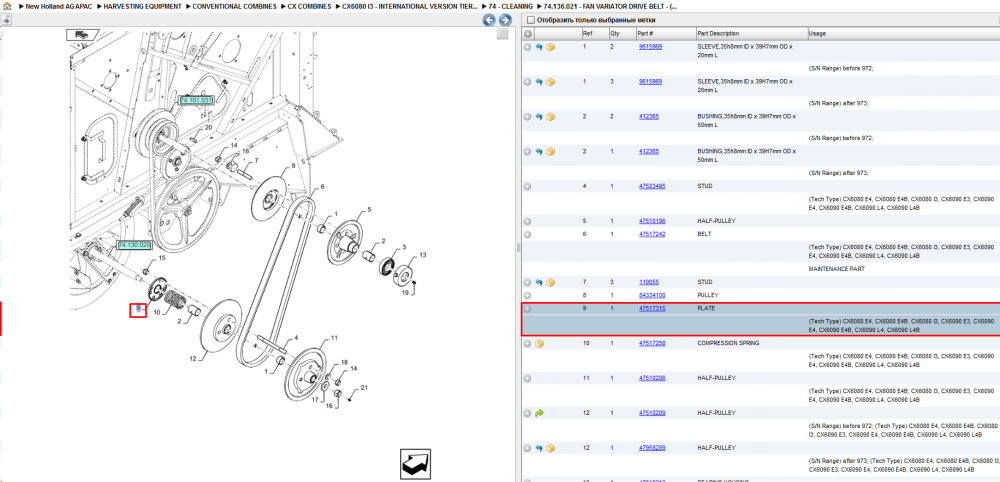This screenshot has width=1000, height=482.
Task: Open diagram reference label 74.101.031
Action: click(x=196, y=100)
